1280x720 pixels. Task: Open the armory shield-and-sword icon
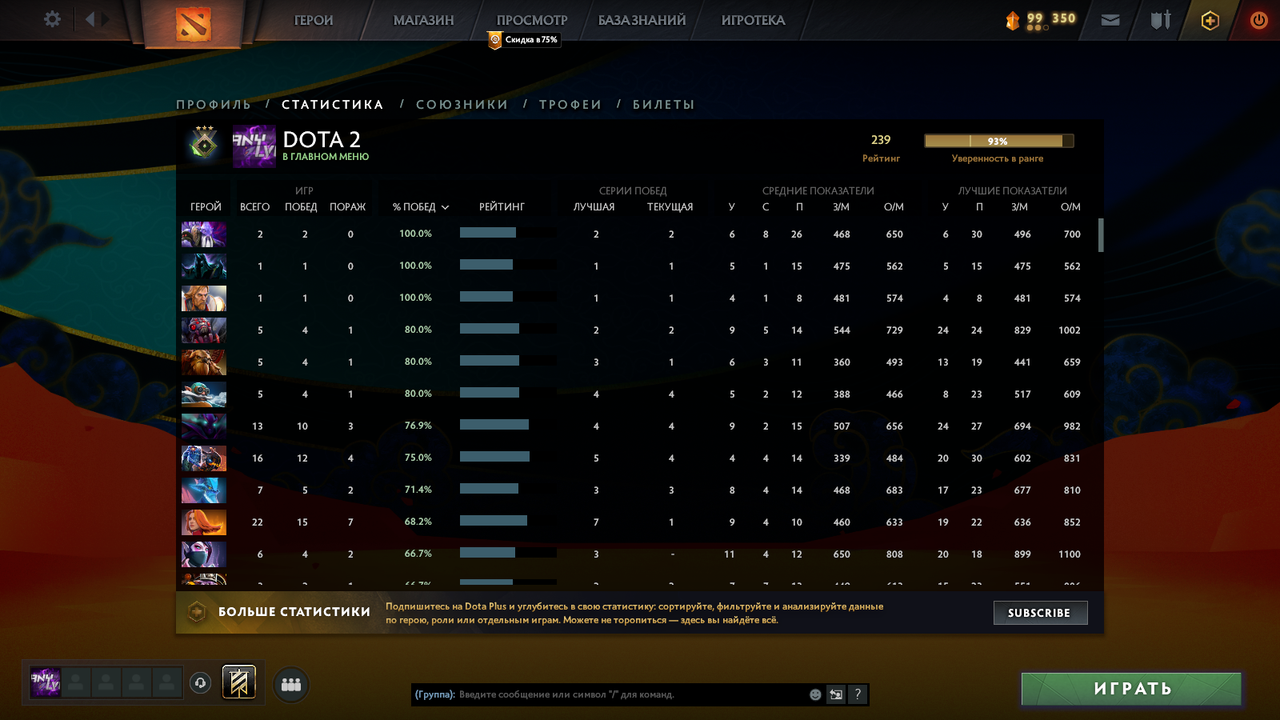pos(1160,19)
